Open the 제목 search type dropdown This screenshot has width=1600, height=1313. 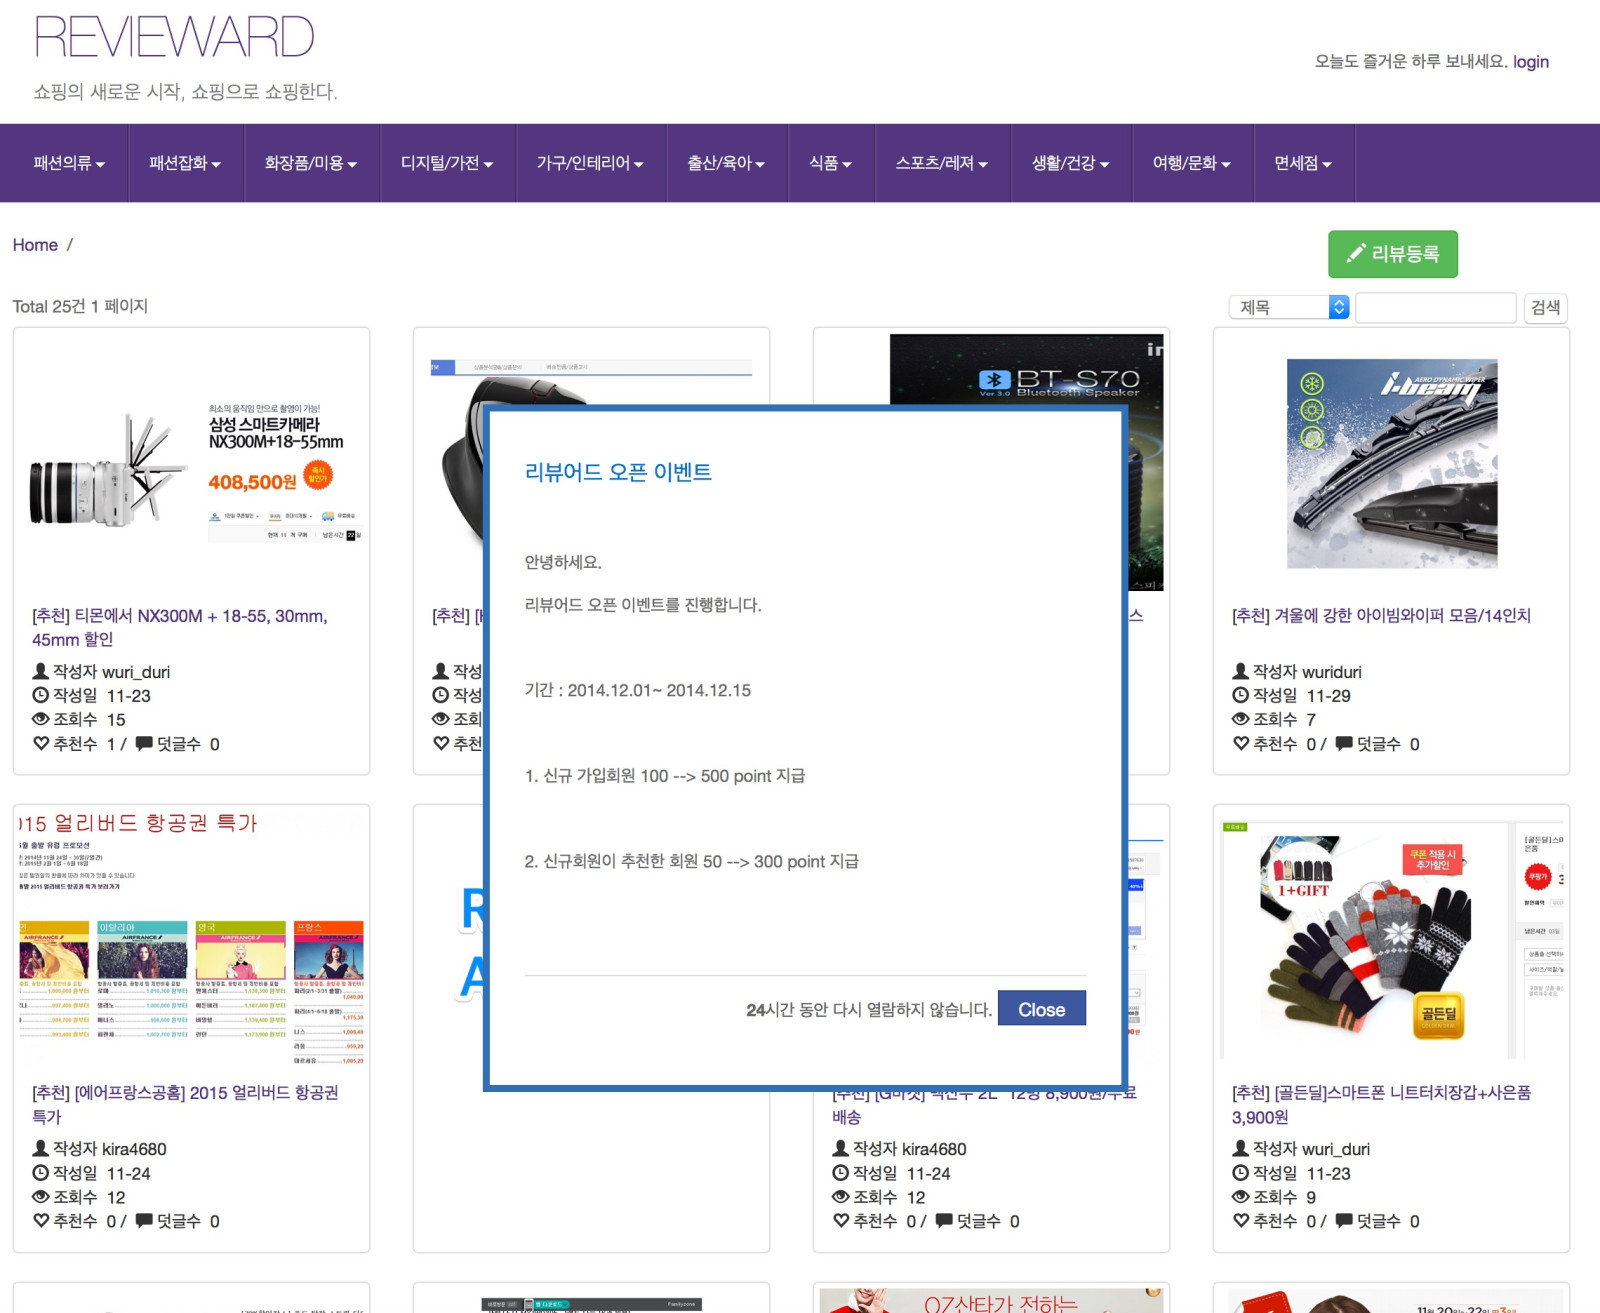(x=1289, y=307)
